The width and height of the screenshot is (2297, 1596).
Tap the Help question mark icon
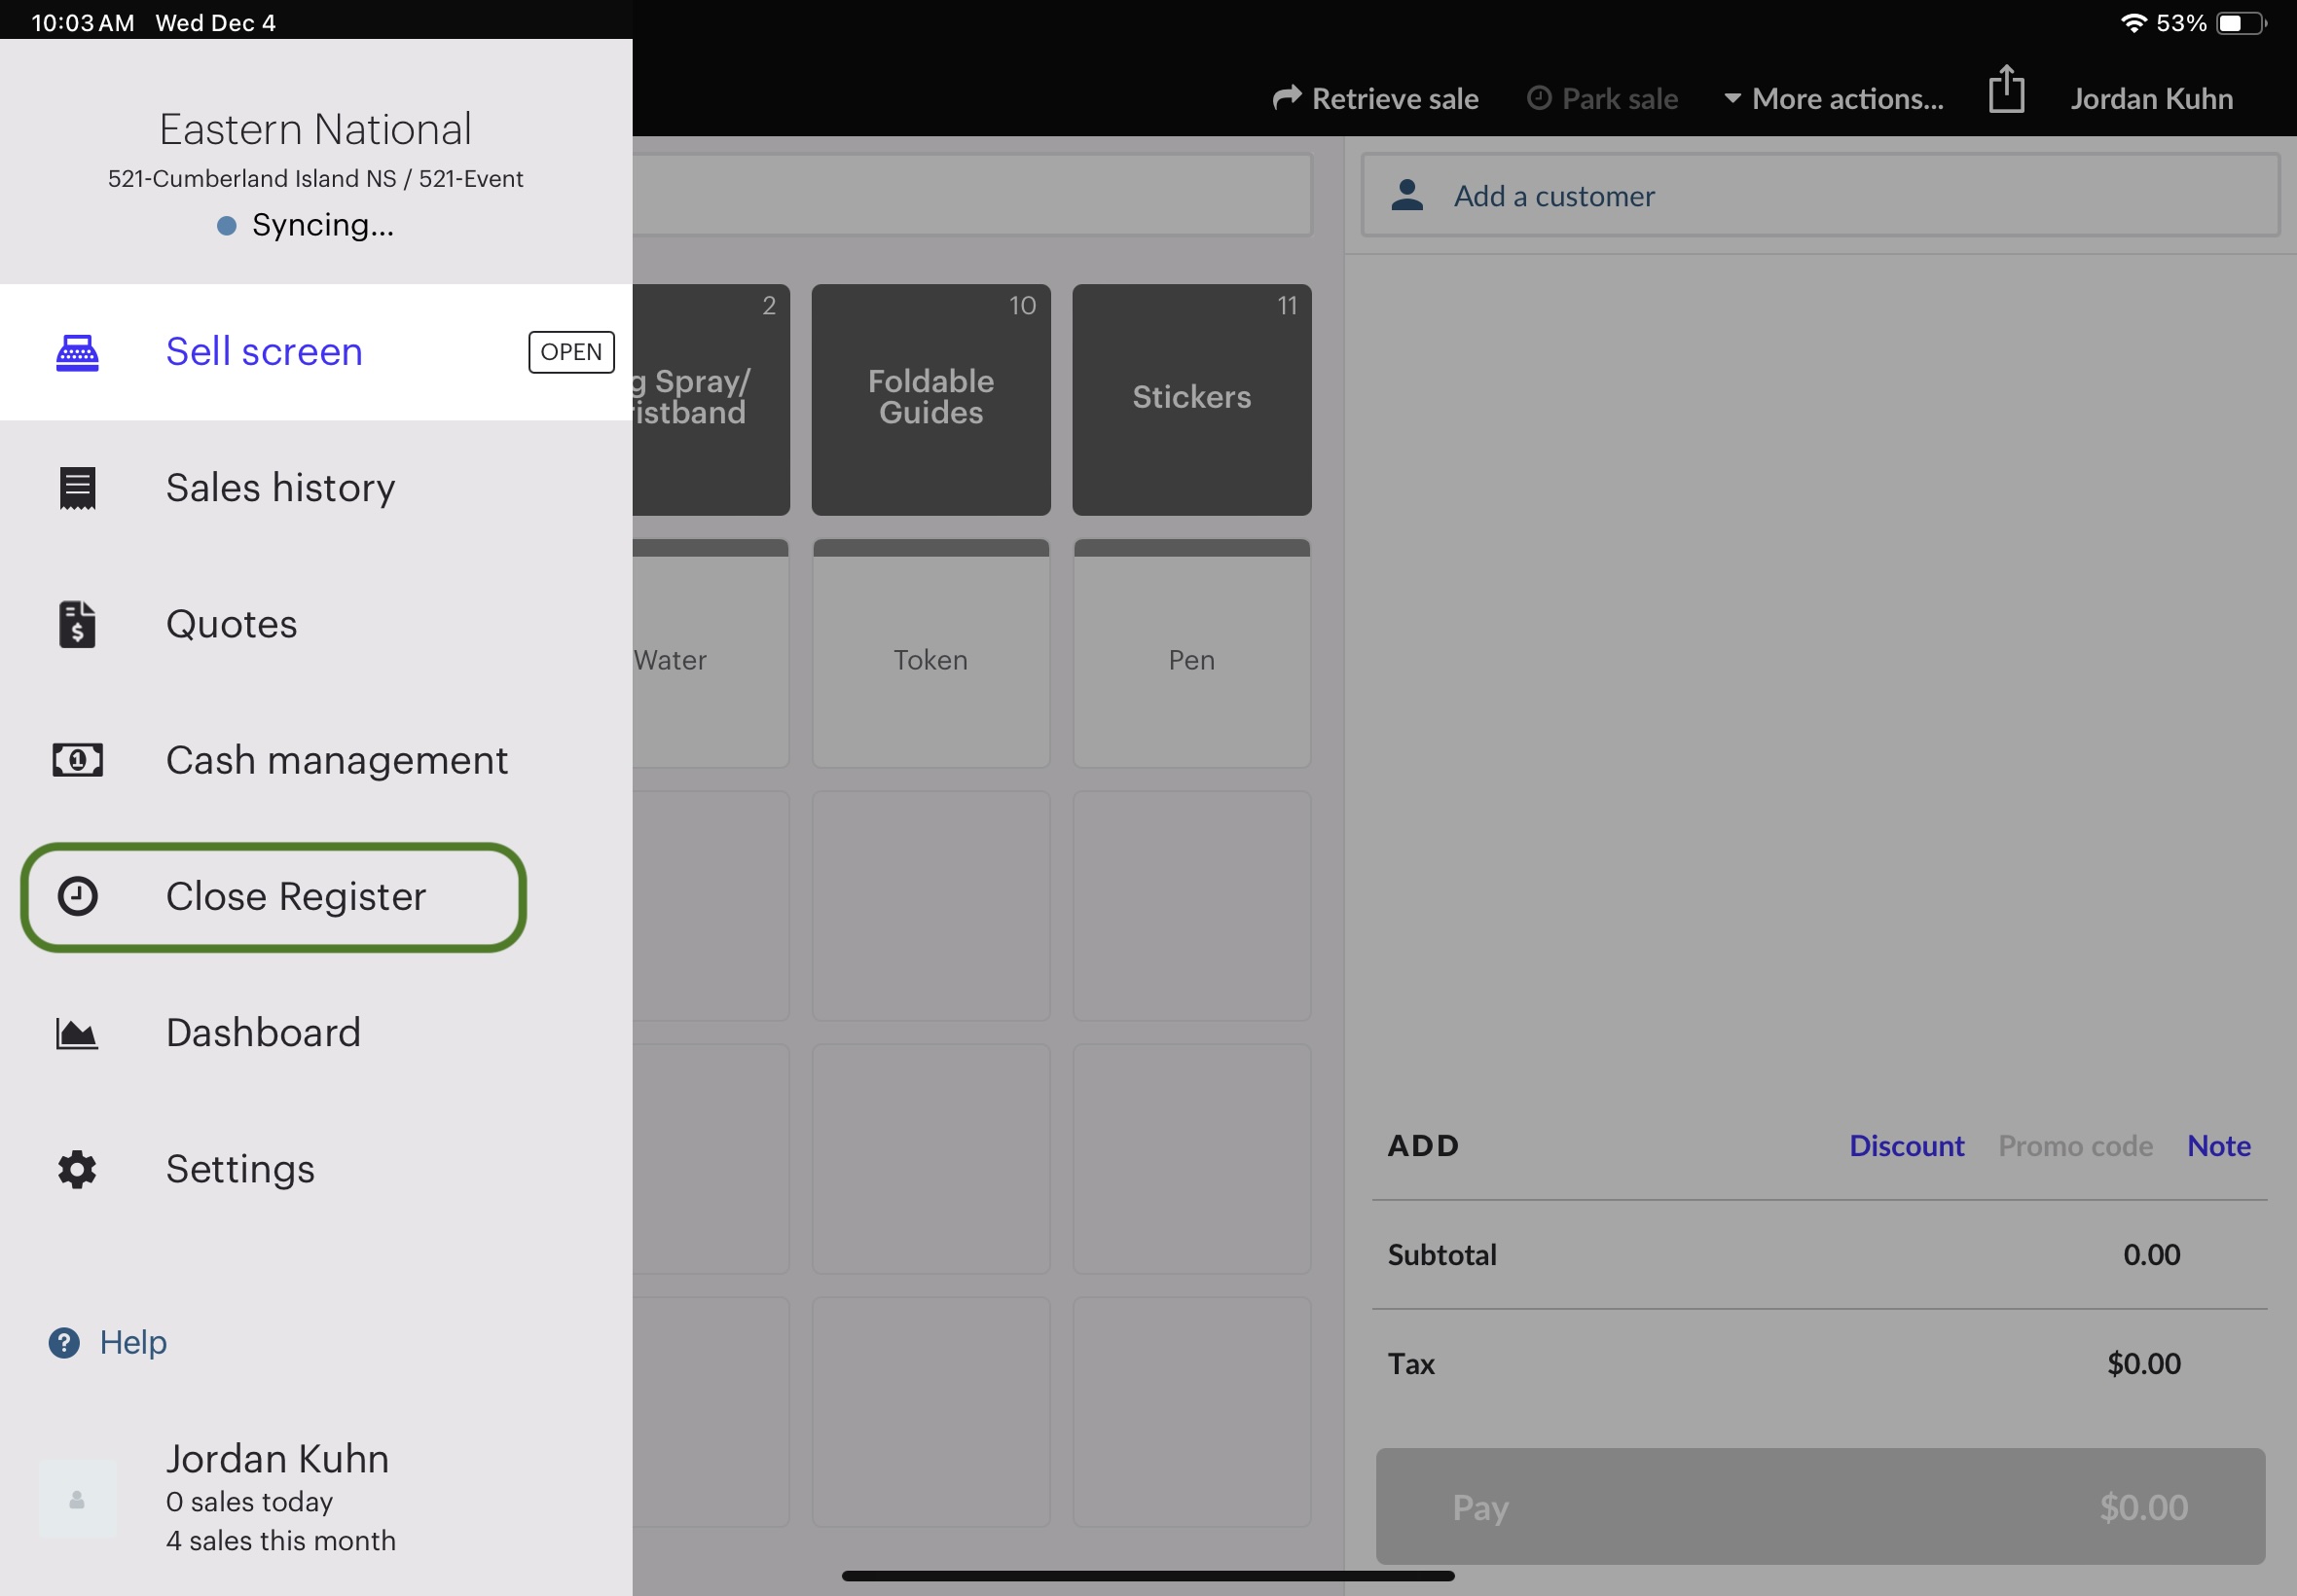coord(64,1343)
